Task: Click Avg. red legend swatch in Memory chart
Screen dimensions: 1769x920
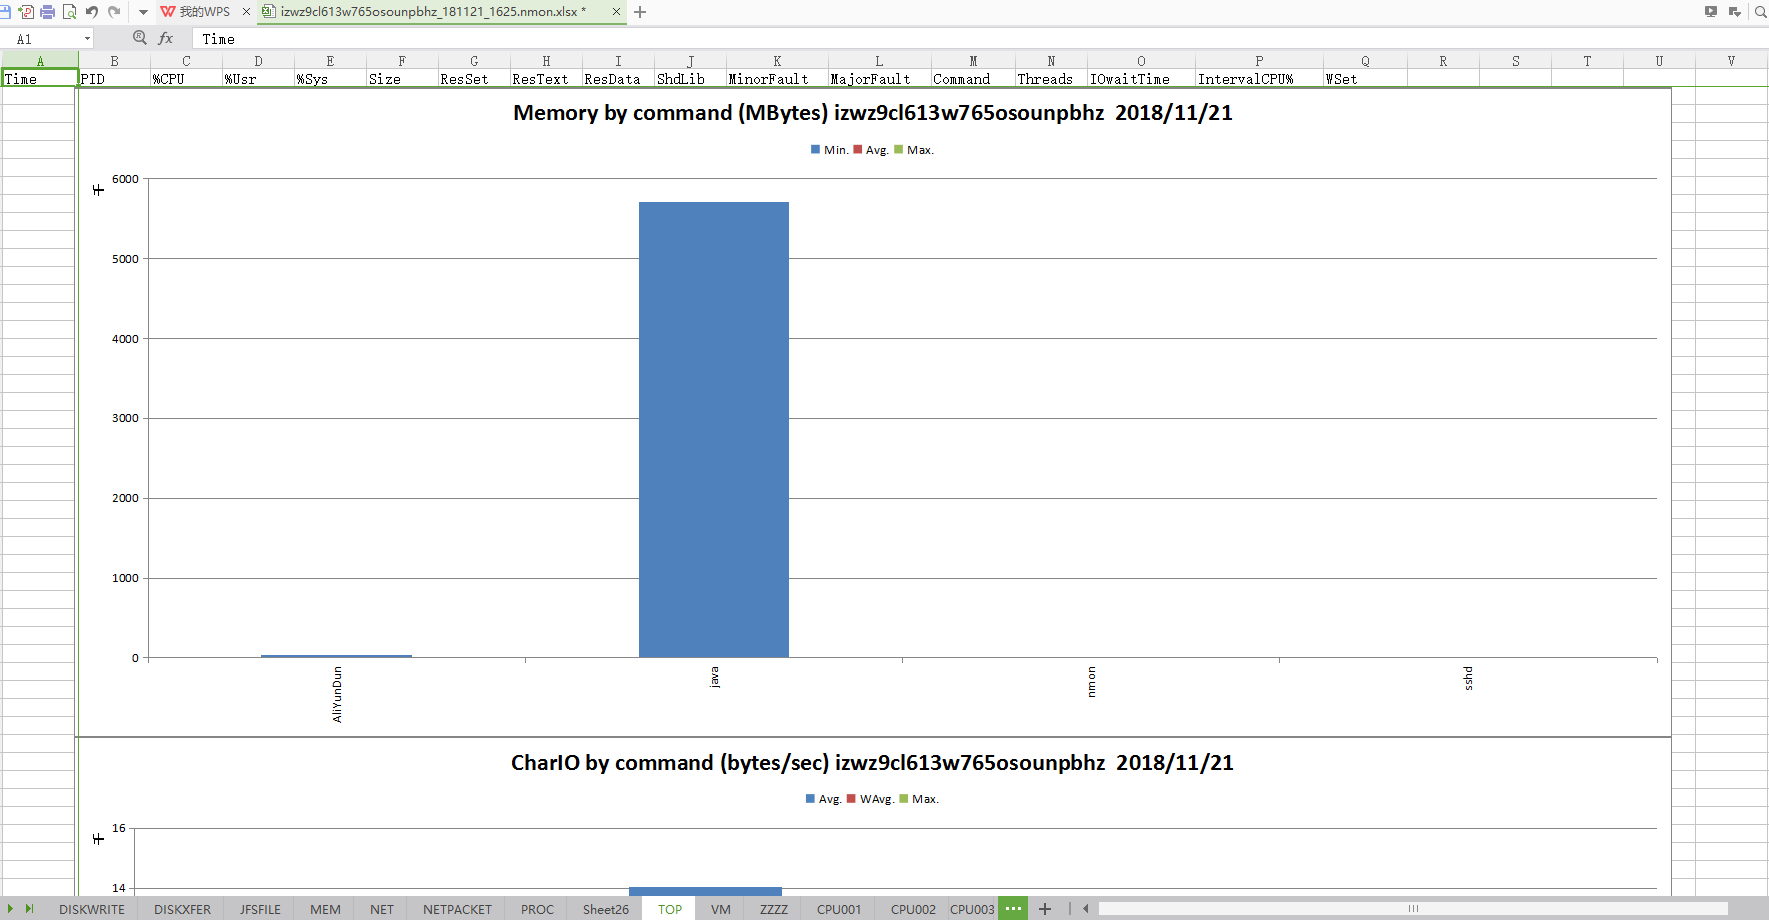Action: point(858,150)
